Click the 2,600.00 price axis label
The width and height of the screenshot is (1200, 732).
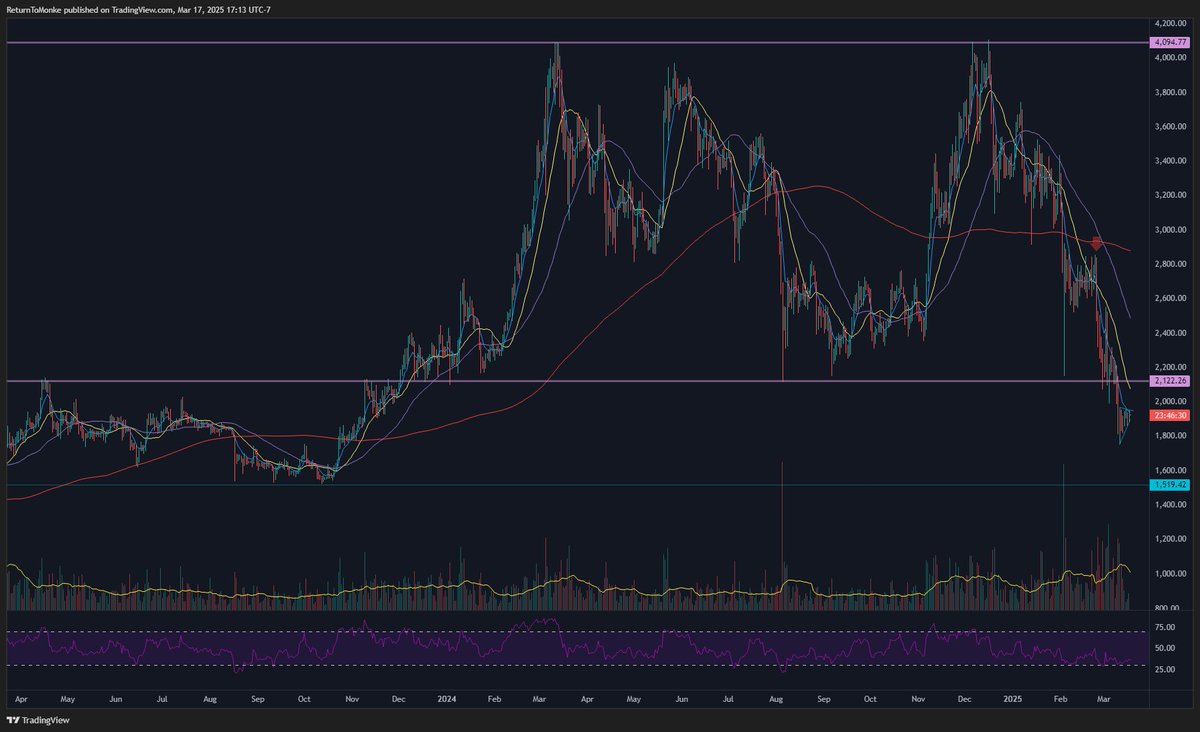1169,298
